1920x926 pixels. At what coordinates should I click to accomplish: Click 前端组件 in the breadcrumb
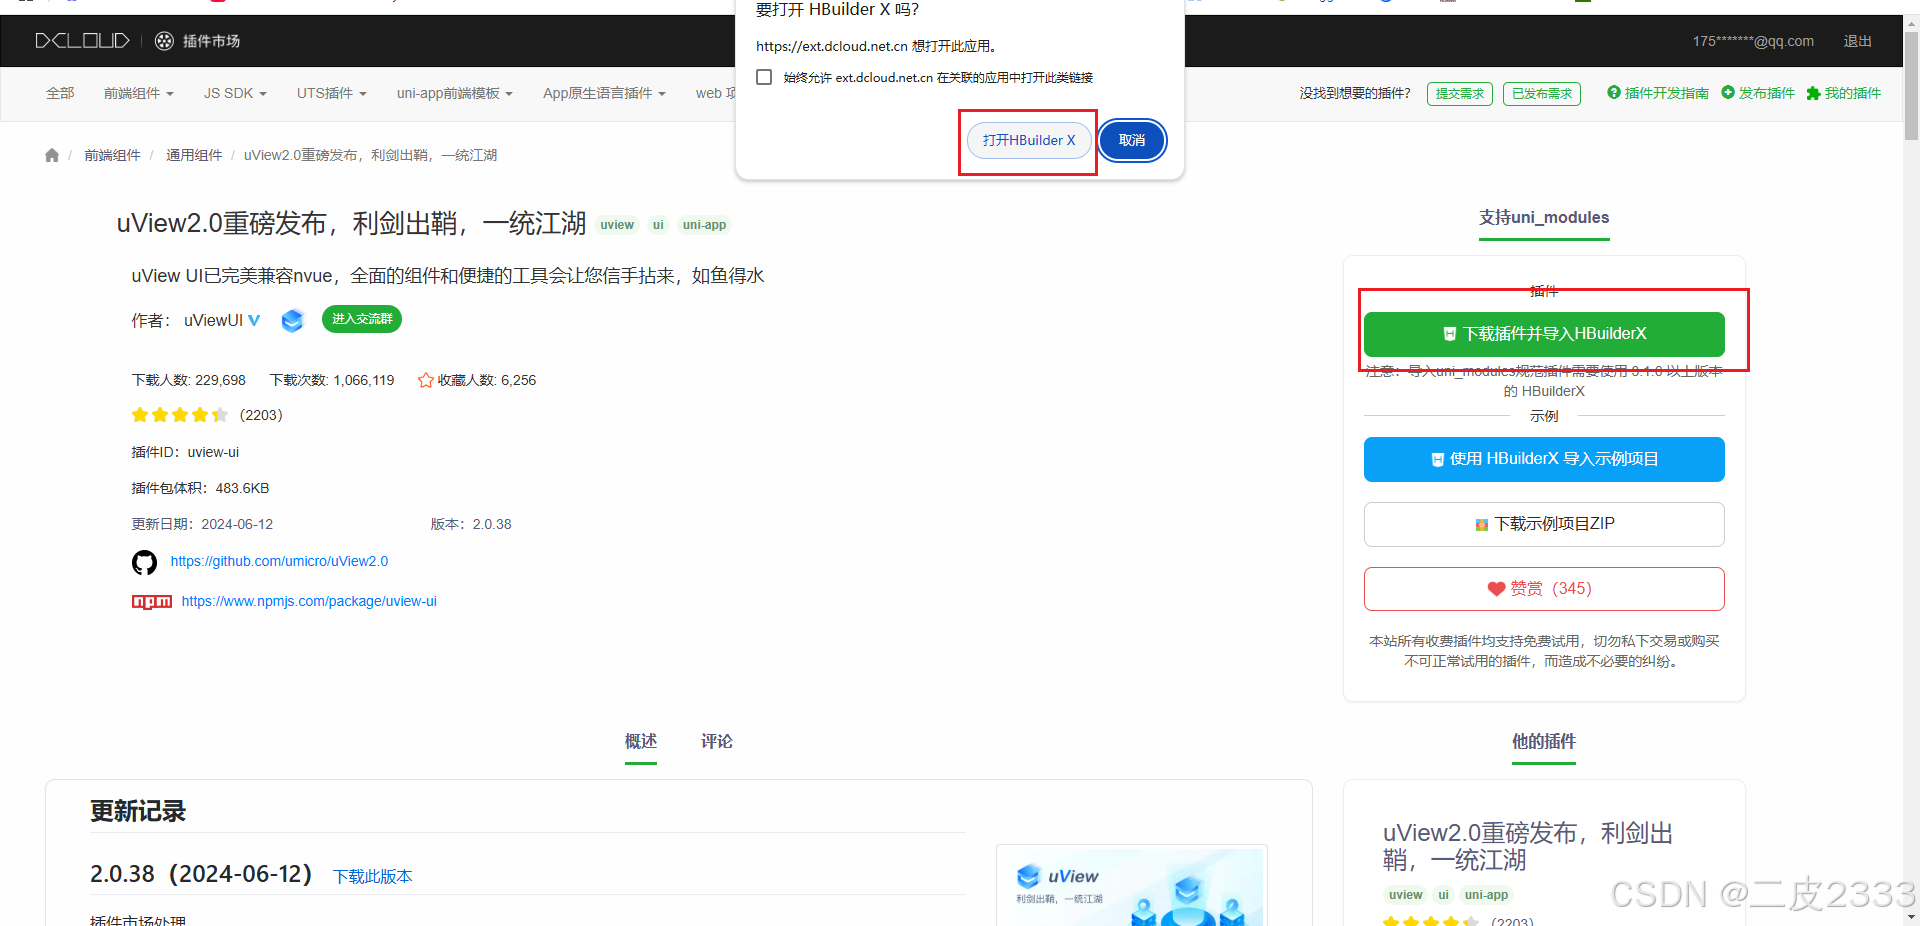[112, 155]
